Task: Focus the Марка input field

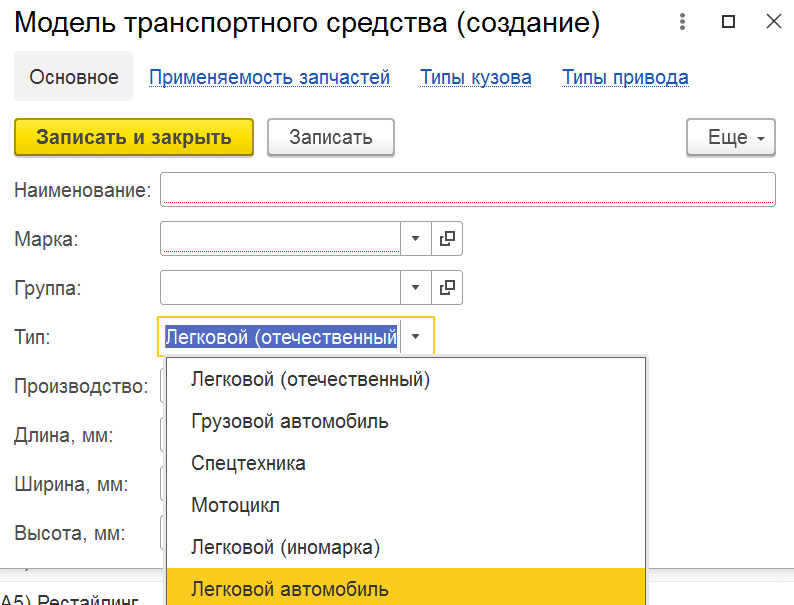Action: pyautogui.click(x=280, y=238)
